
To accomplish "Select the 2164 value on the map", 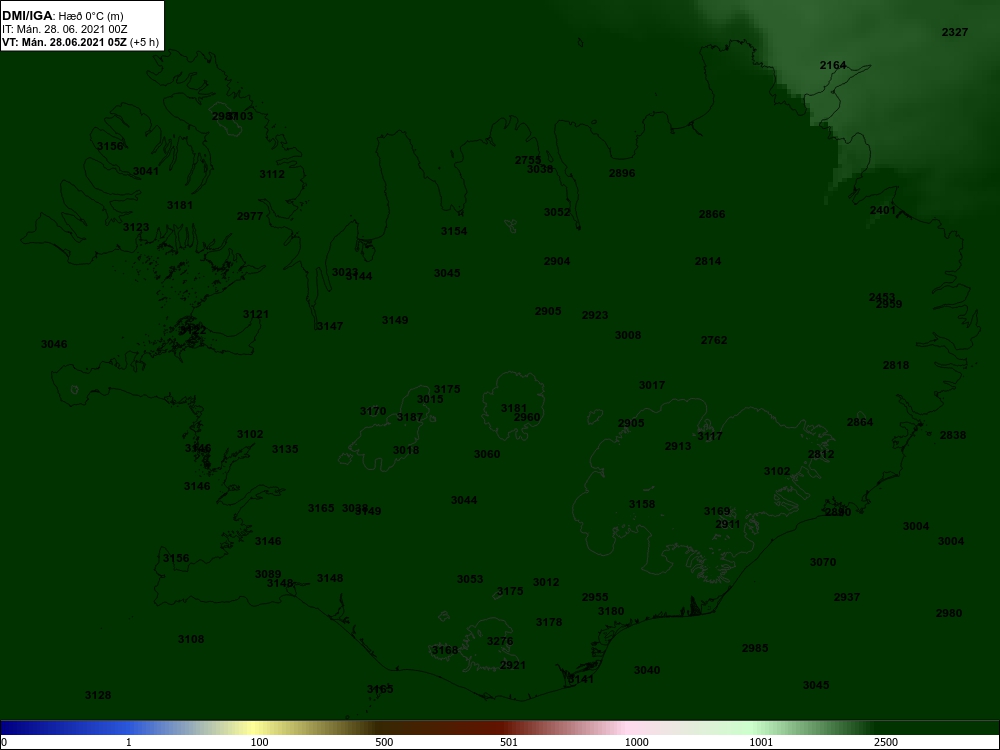I will pyautogui.click(x=833, y=65).
